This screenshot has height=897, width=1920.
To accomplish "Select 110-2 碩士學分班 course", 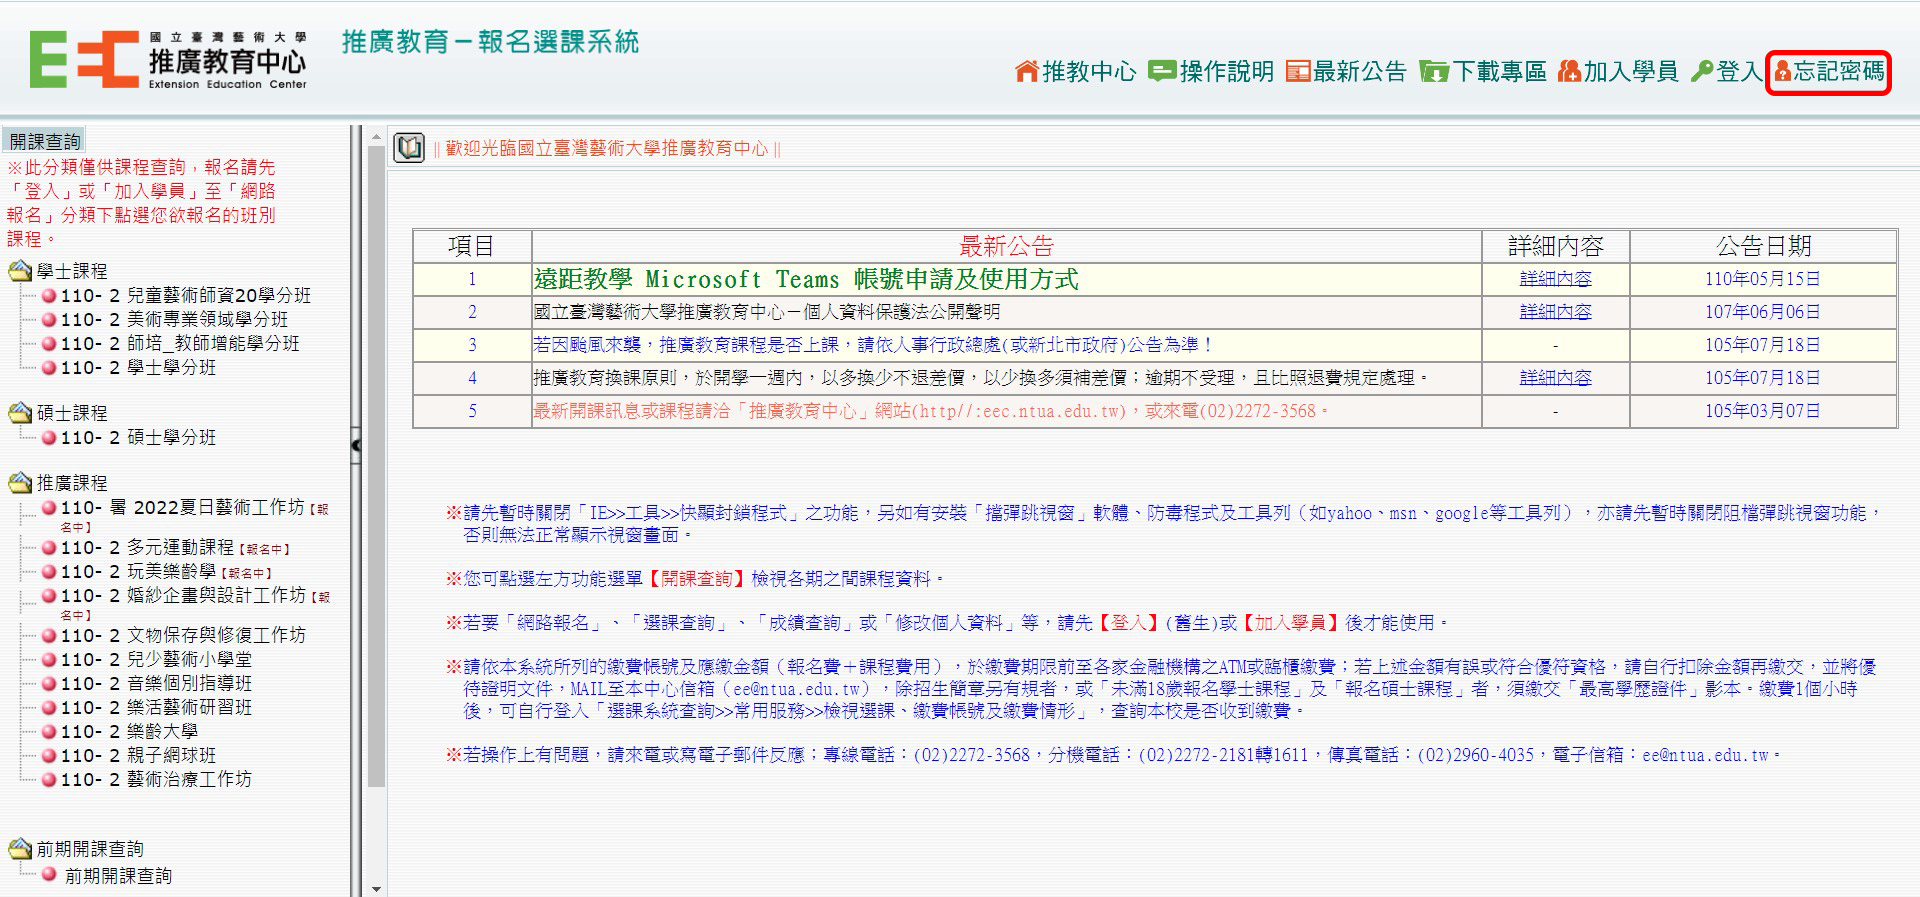I will coord(138,437).
